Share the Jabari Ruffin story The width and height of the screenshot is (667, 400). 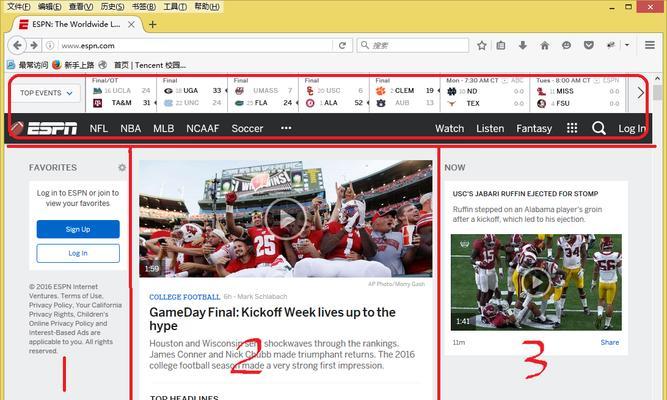[x=610, y=342]
